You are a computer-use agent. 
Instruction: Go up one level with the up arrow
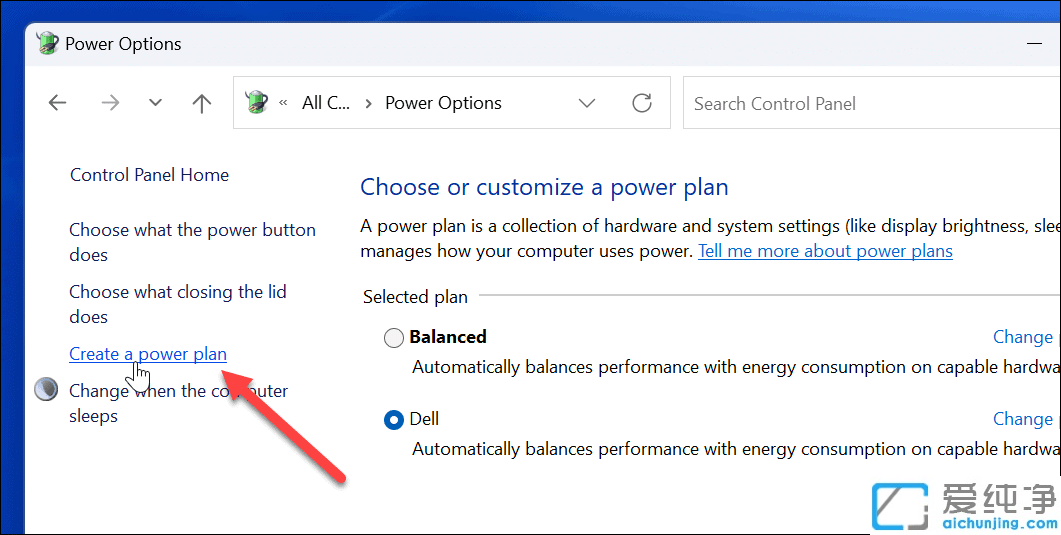tap(202, 103)
